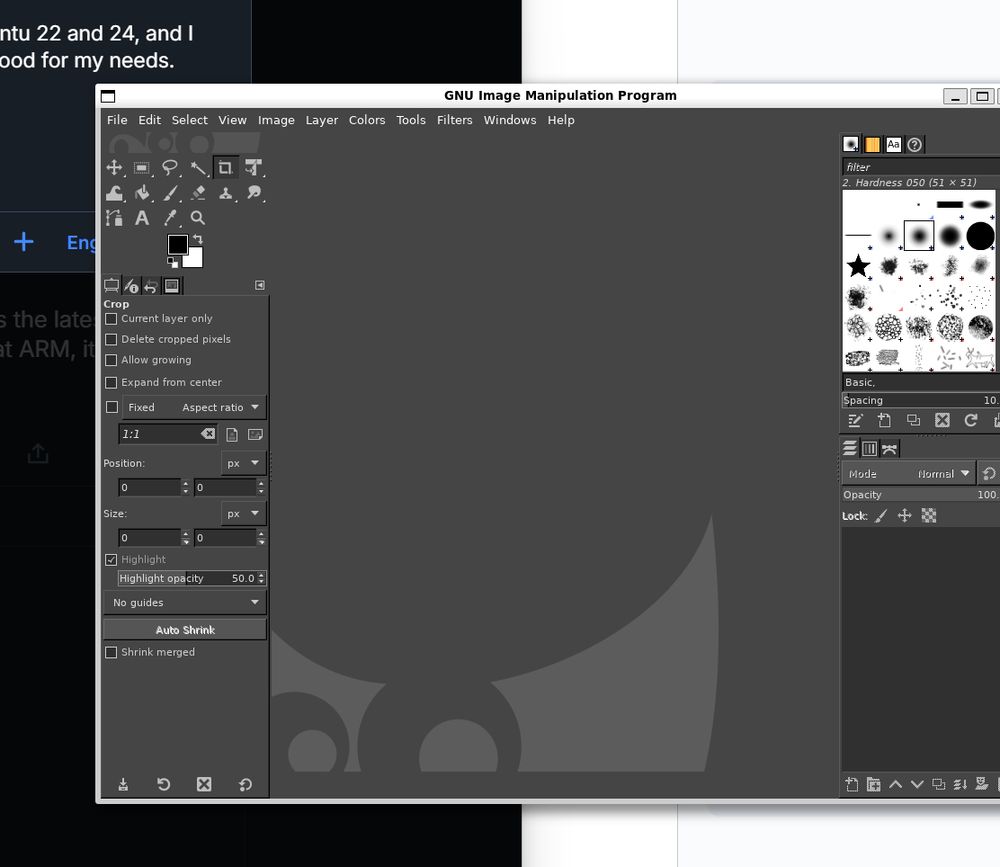
Task: Open the Windows menu
Action: click(x=510, y=120)
